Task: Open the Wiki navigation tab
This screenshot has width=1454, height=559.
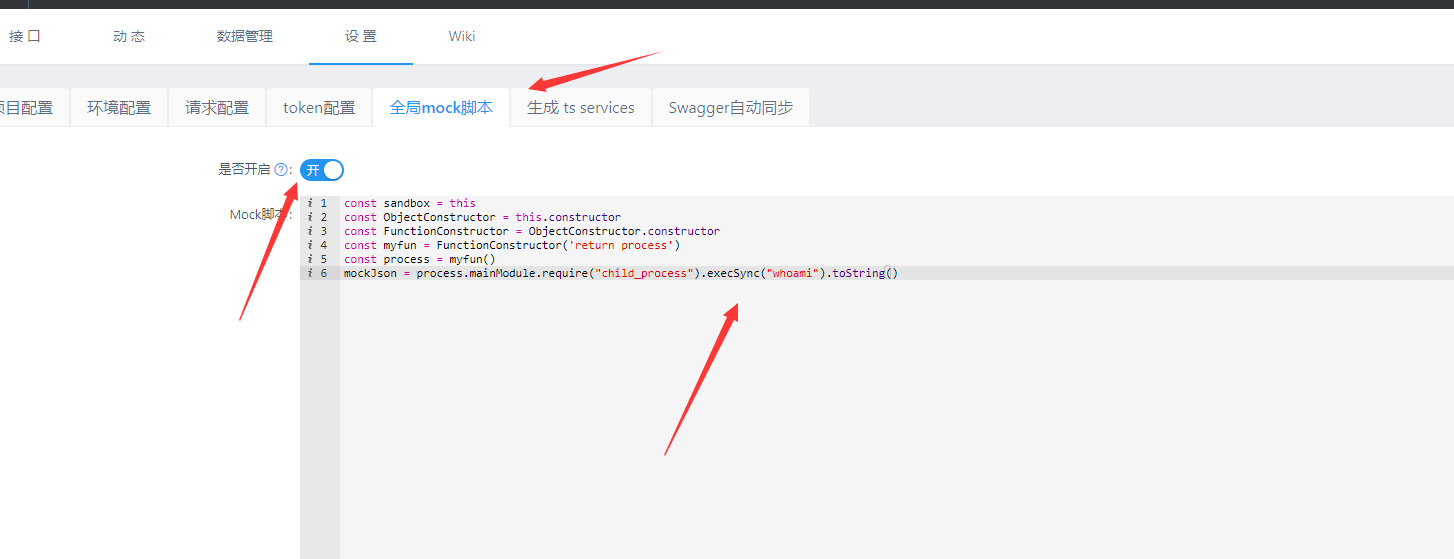Action: [x=462, y=36]
